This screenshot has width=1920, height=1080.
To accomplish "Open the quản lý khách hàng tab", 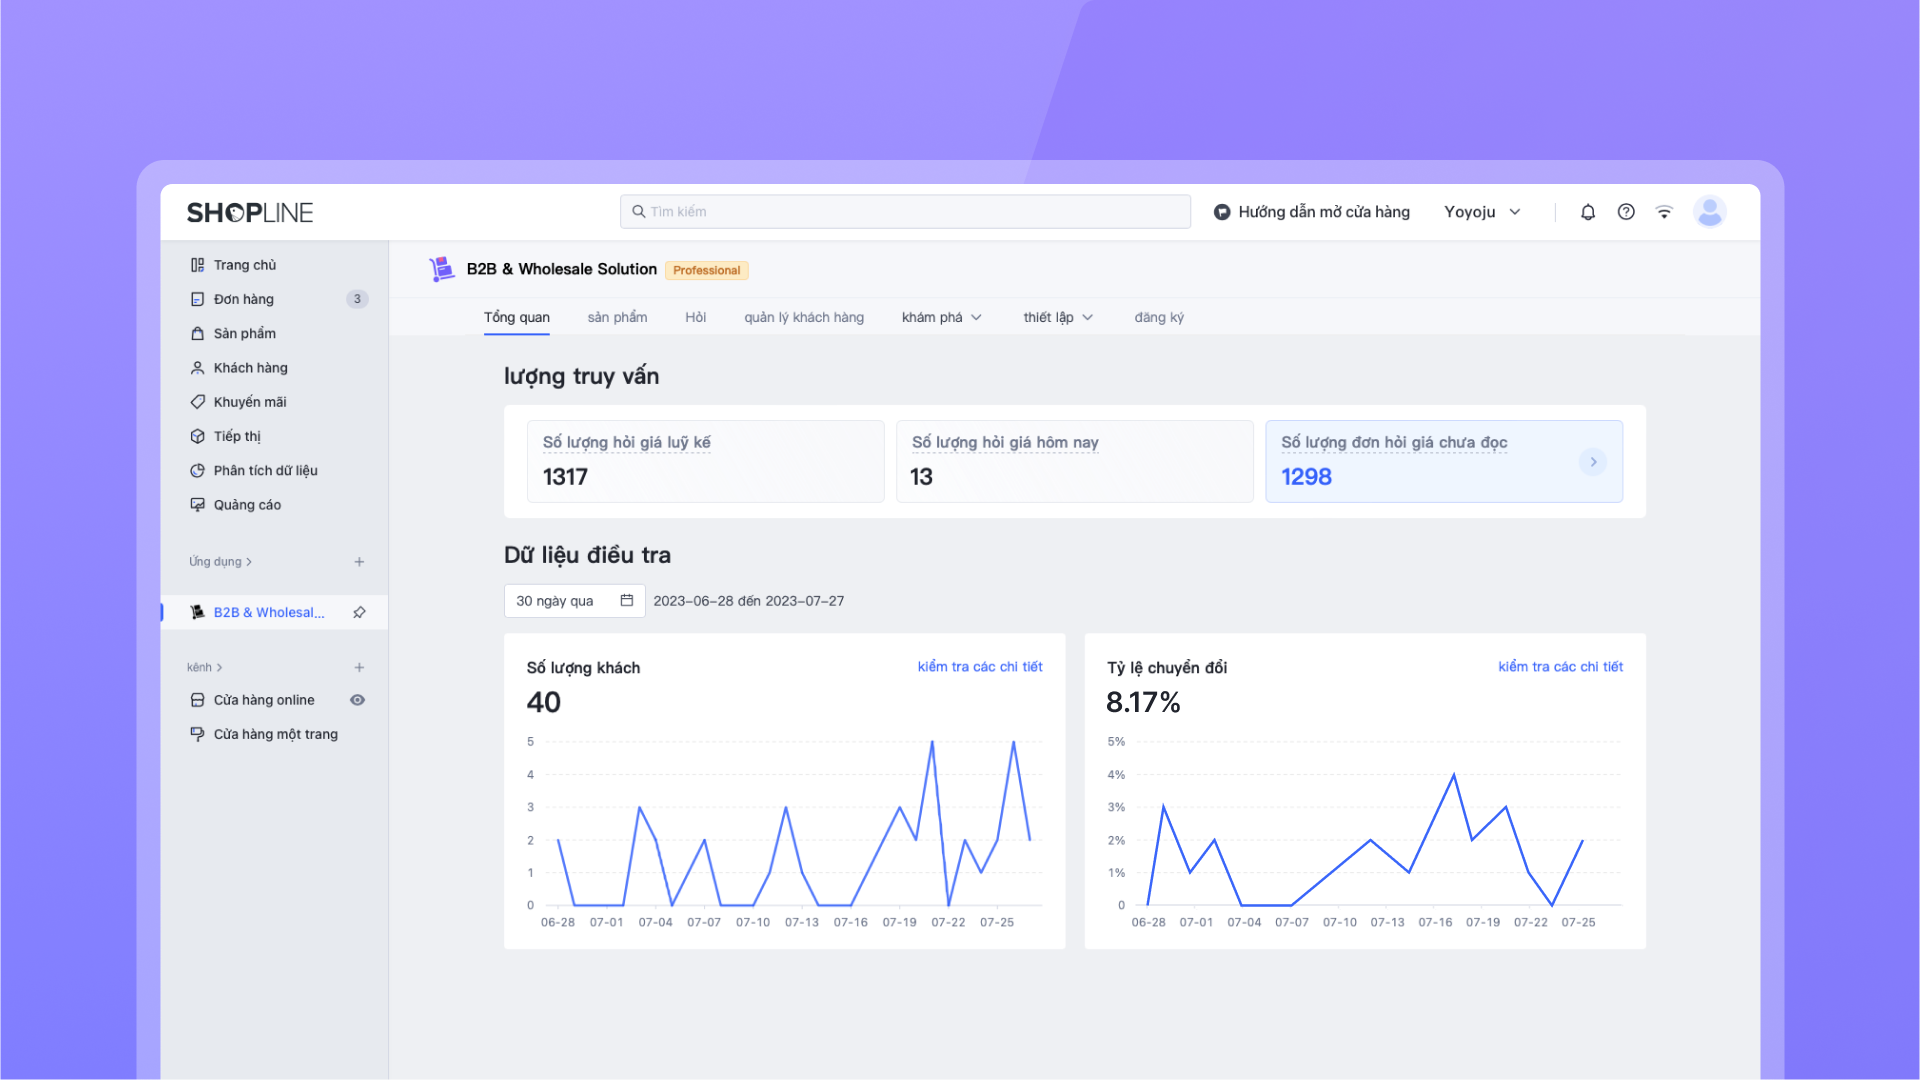I will (x=803, y=317).
